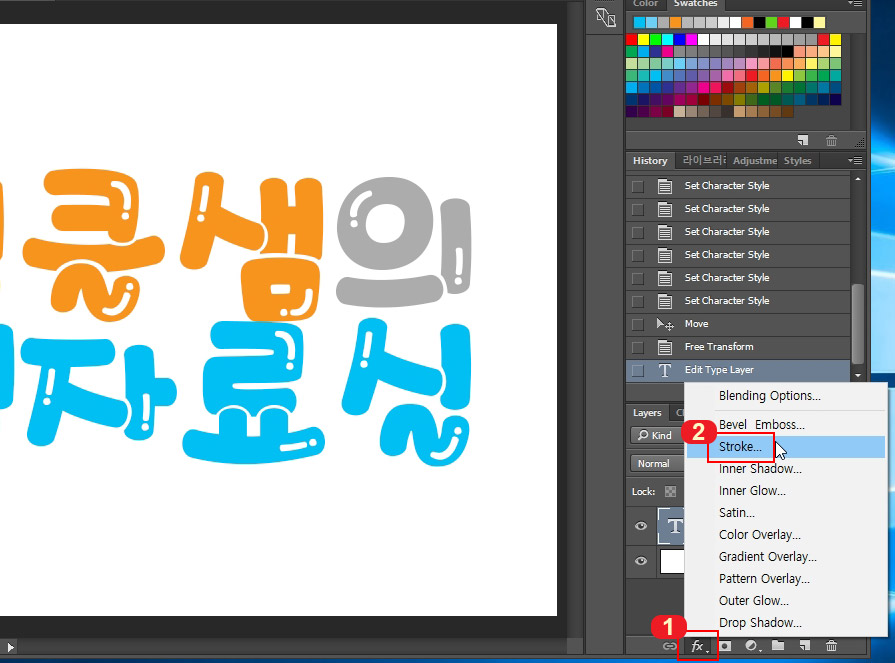Select the Free Transform history state

pos(739,347)
